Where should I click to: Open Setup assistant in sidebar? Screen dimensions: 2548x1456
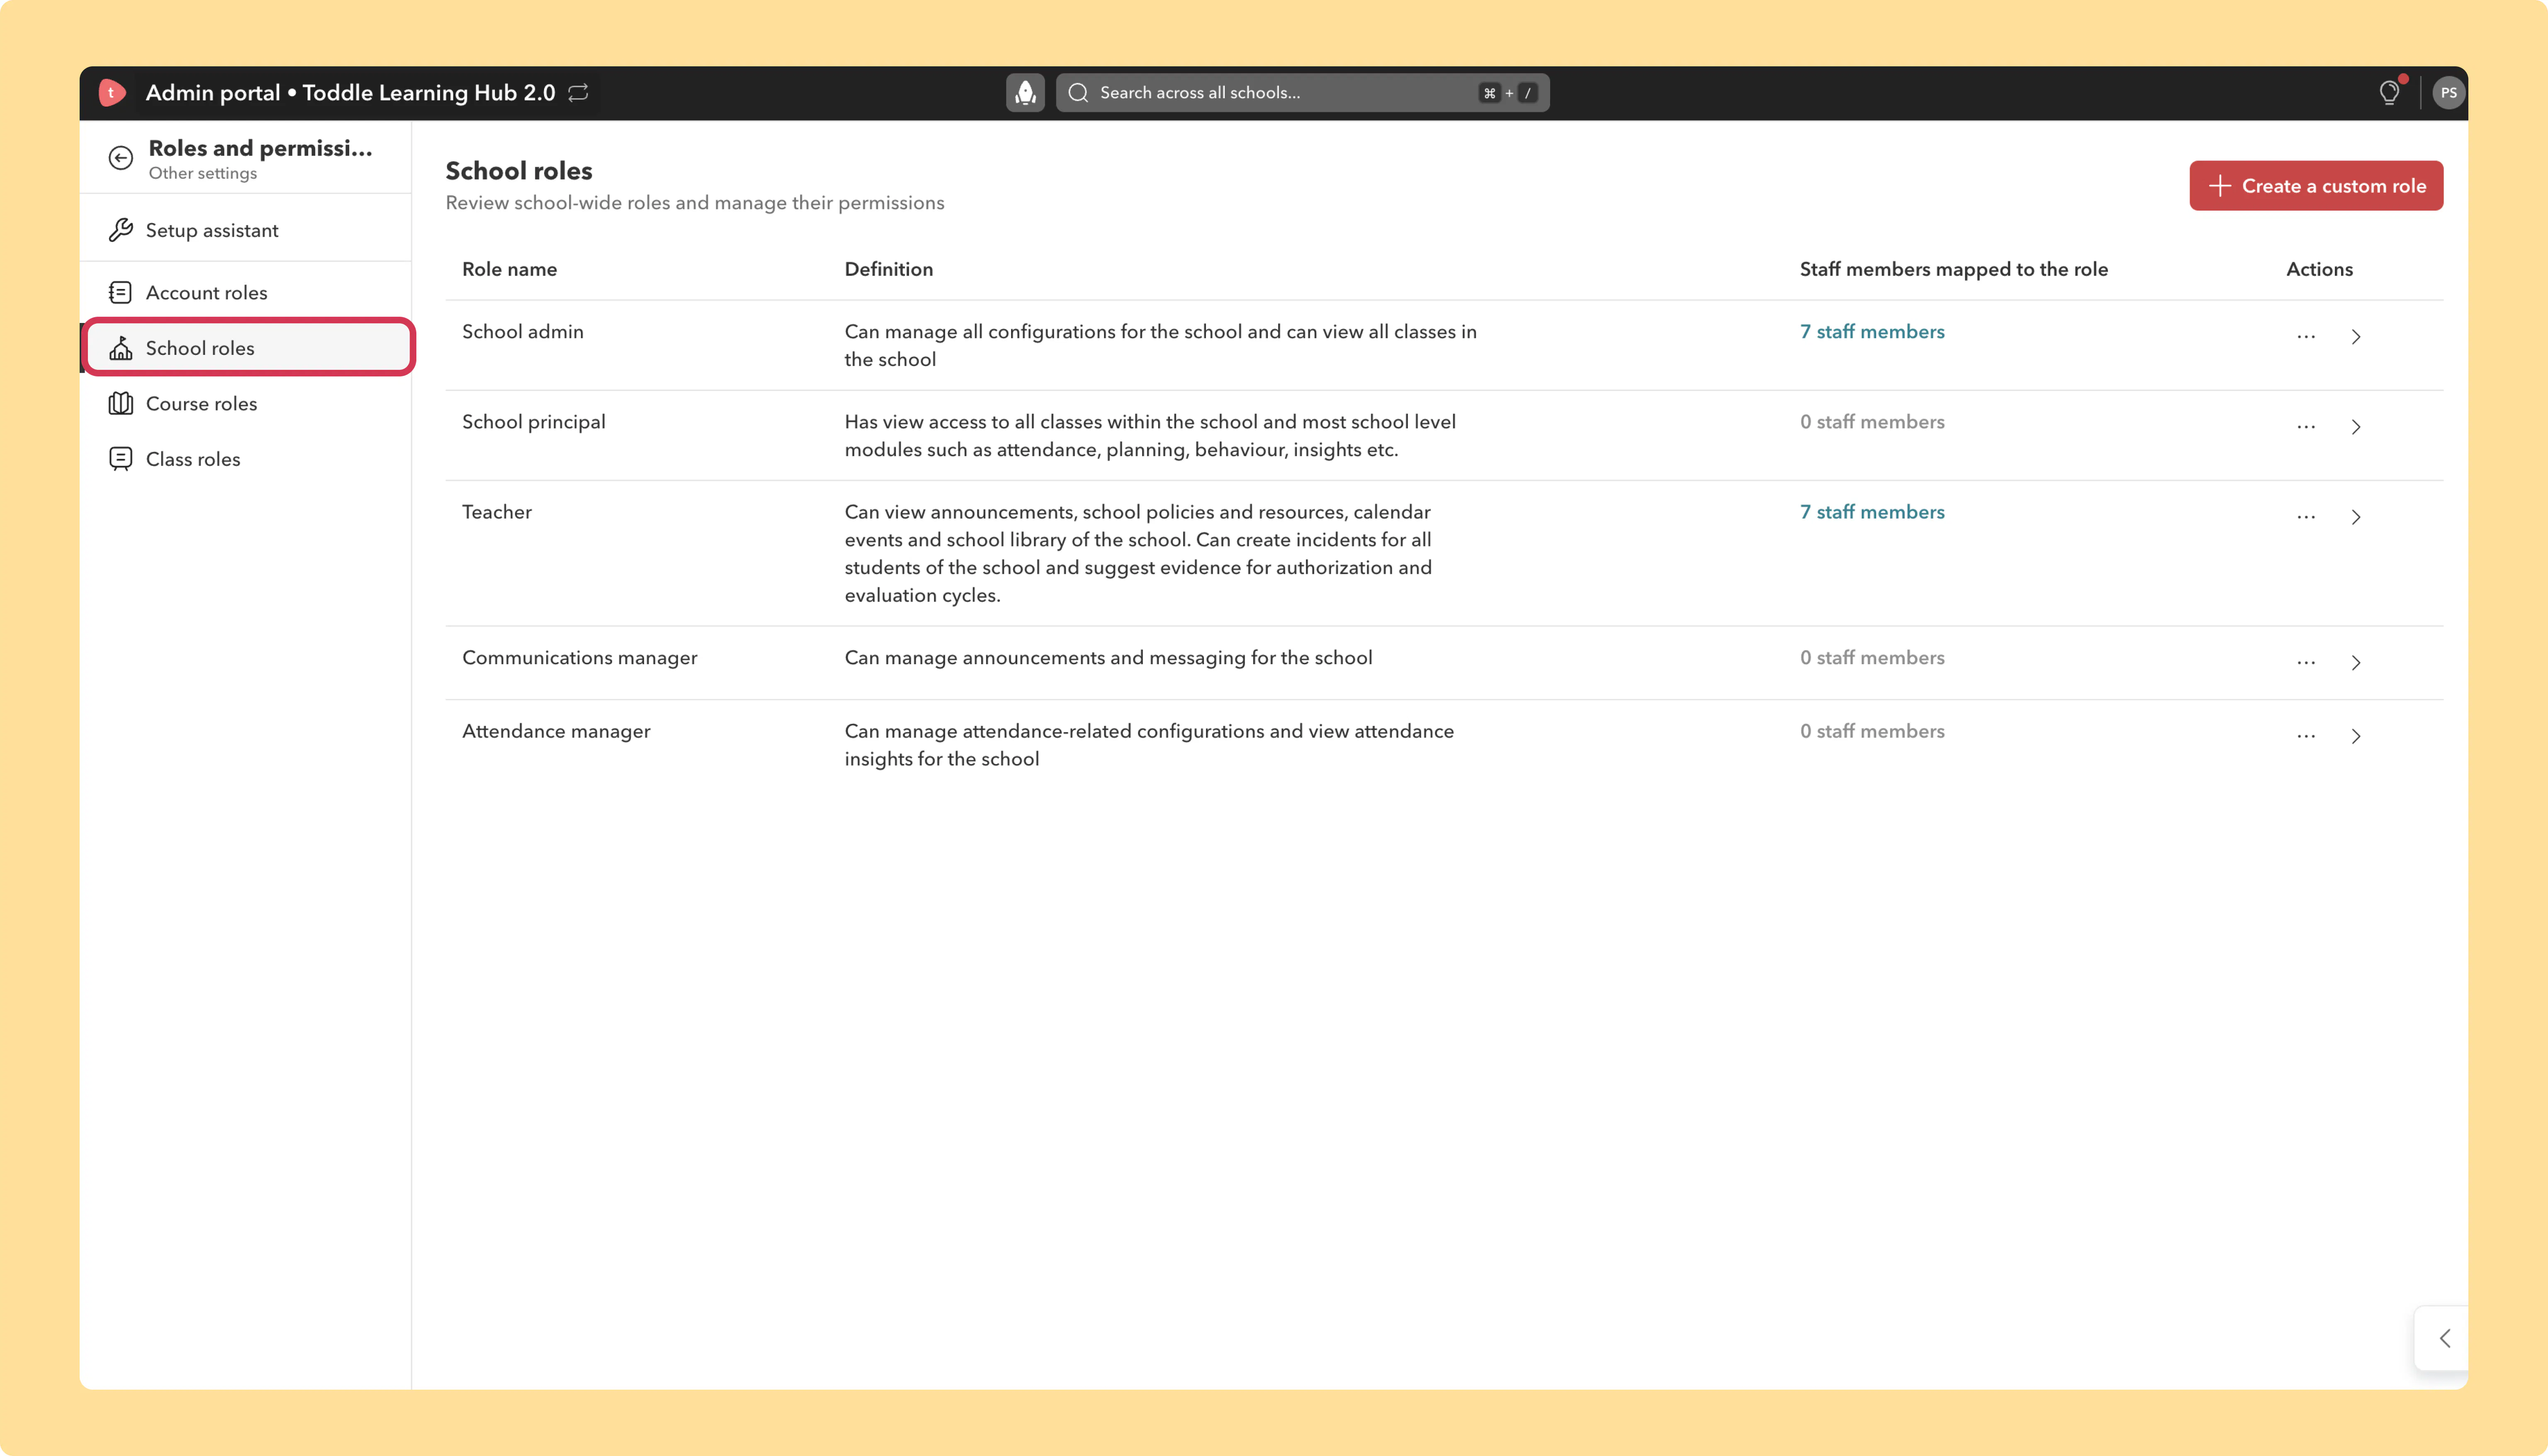246,230
